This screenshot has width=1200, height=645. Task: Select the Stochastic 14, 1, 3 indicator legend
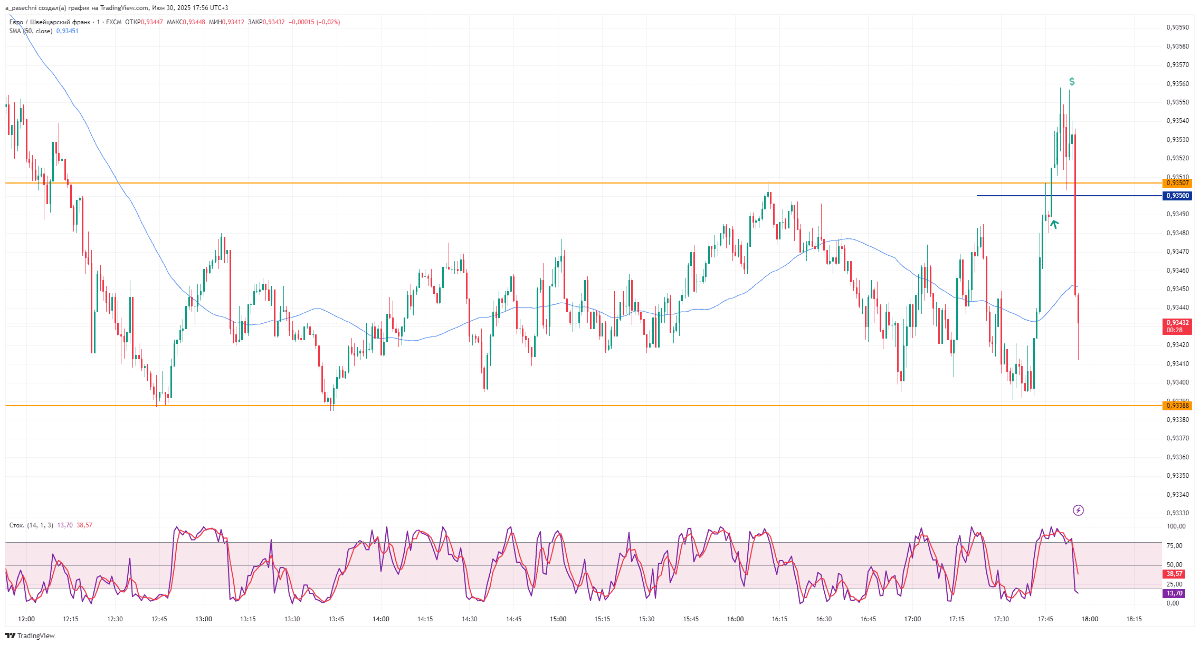tap(28, 525)
